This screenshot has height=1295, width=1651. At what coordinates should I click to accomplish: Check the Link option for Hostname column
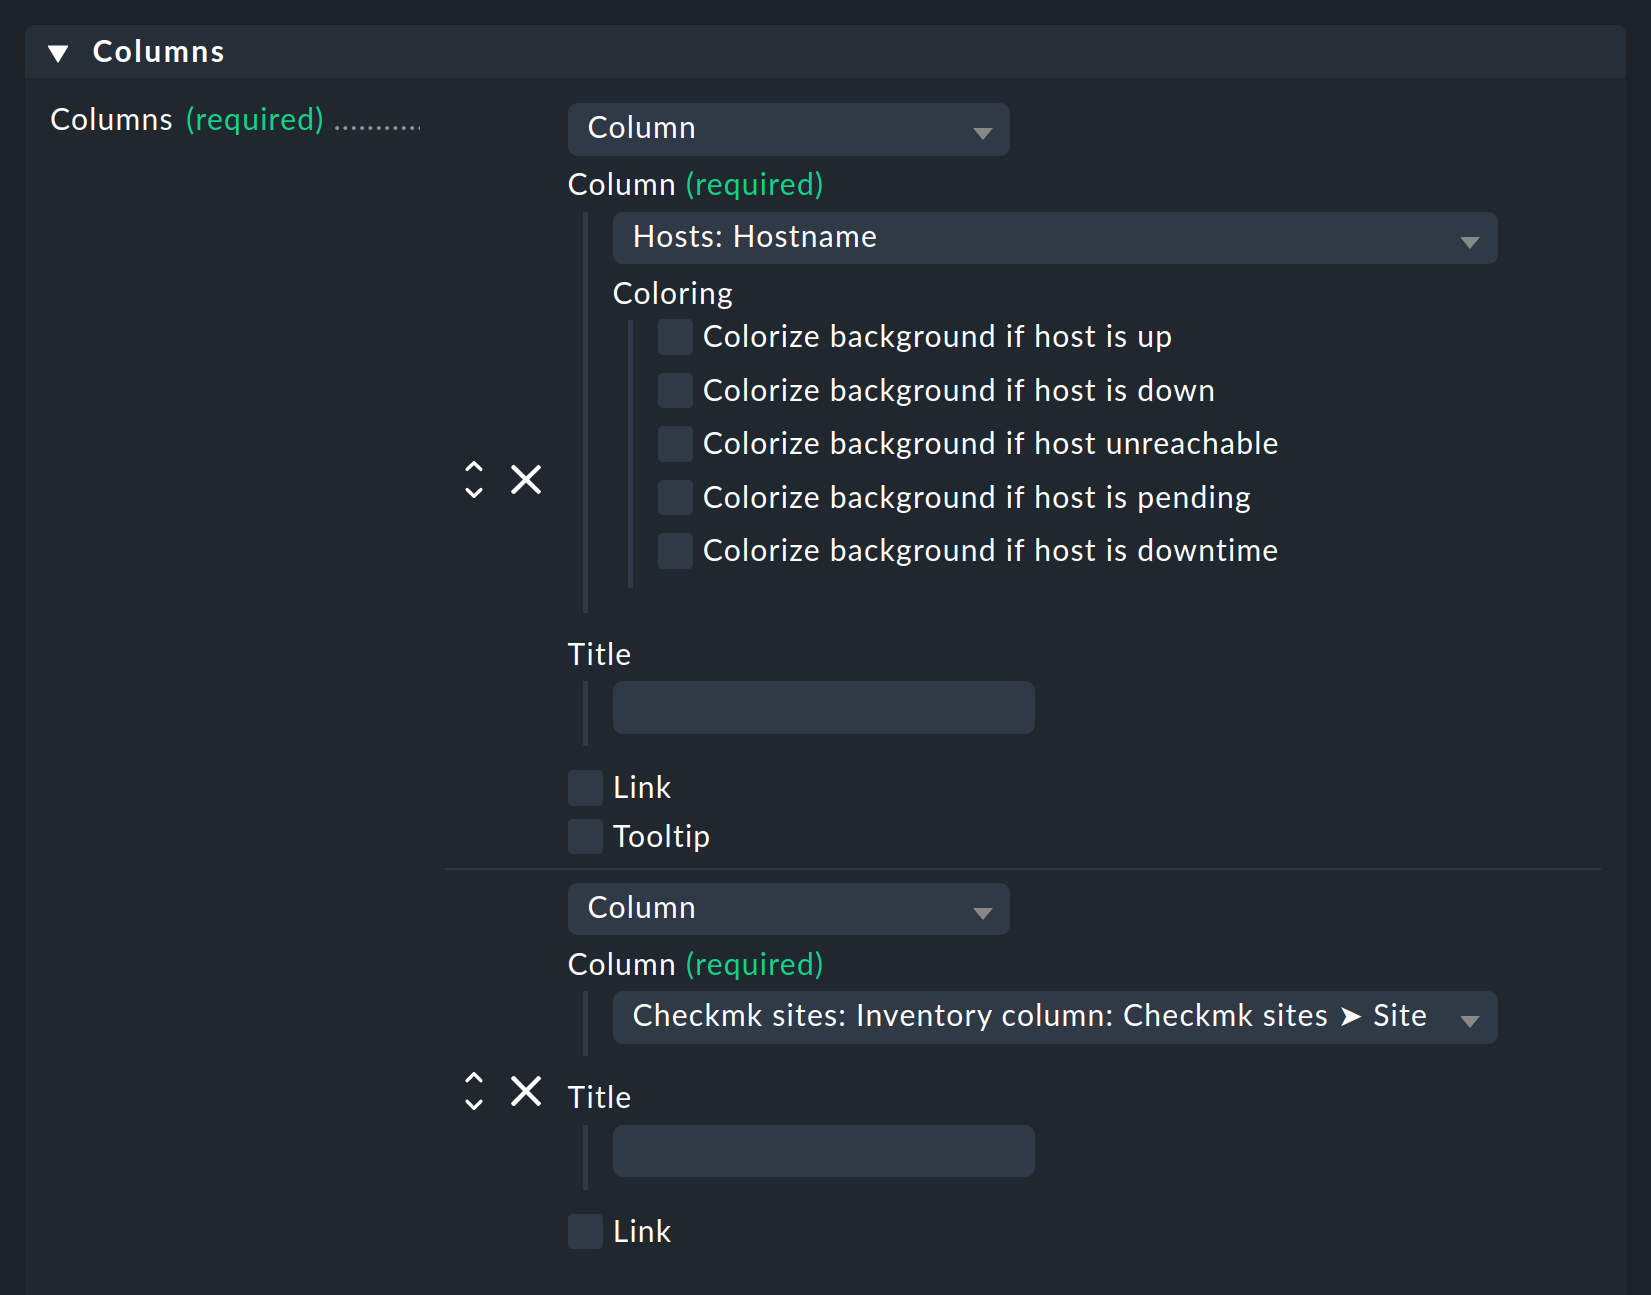pos(585,788)
